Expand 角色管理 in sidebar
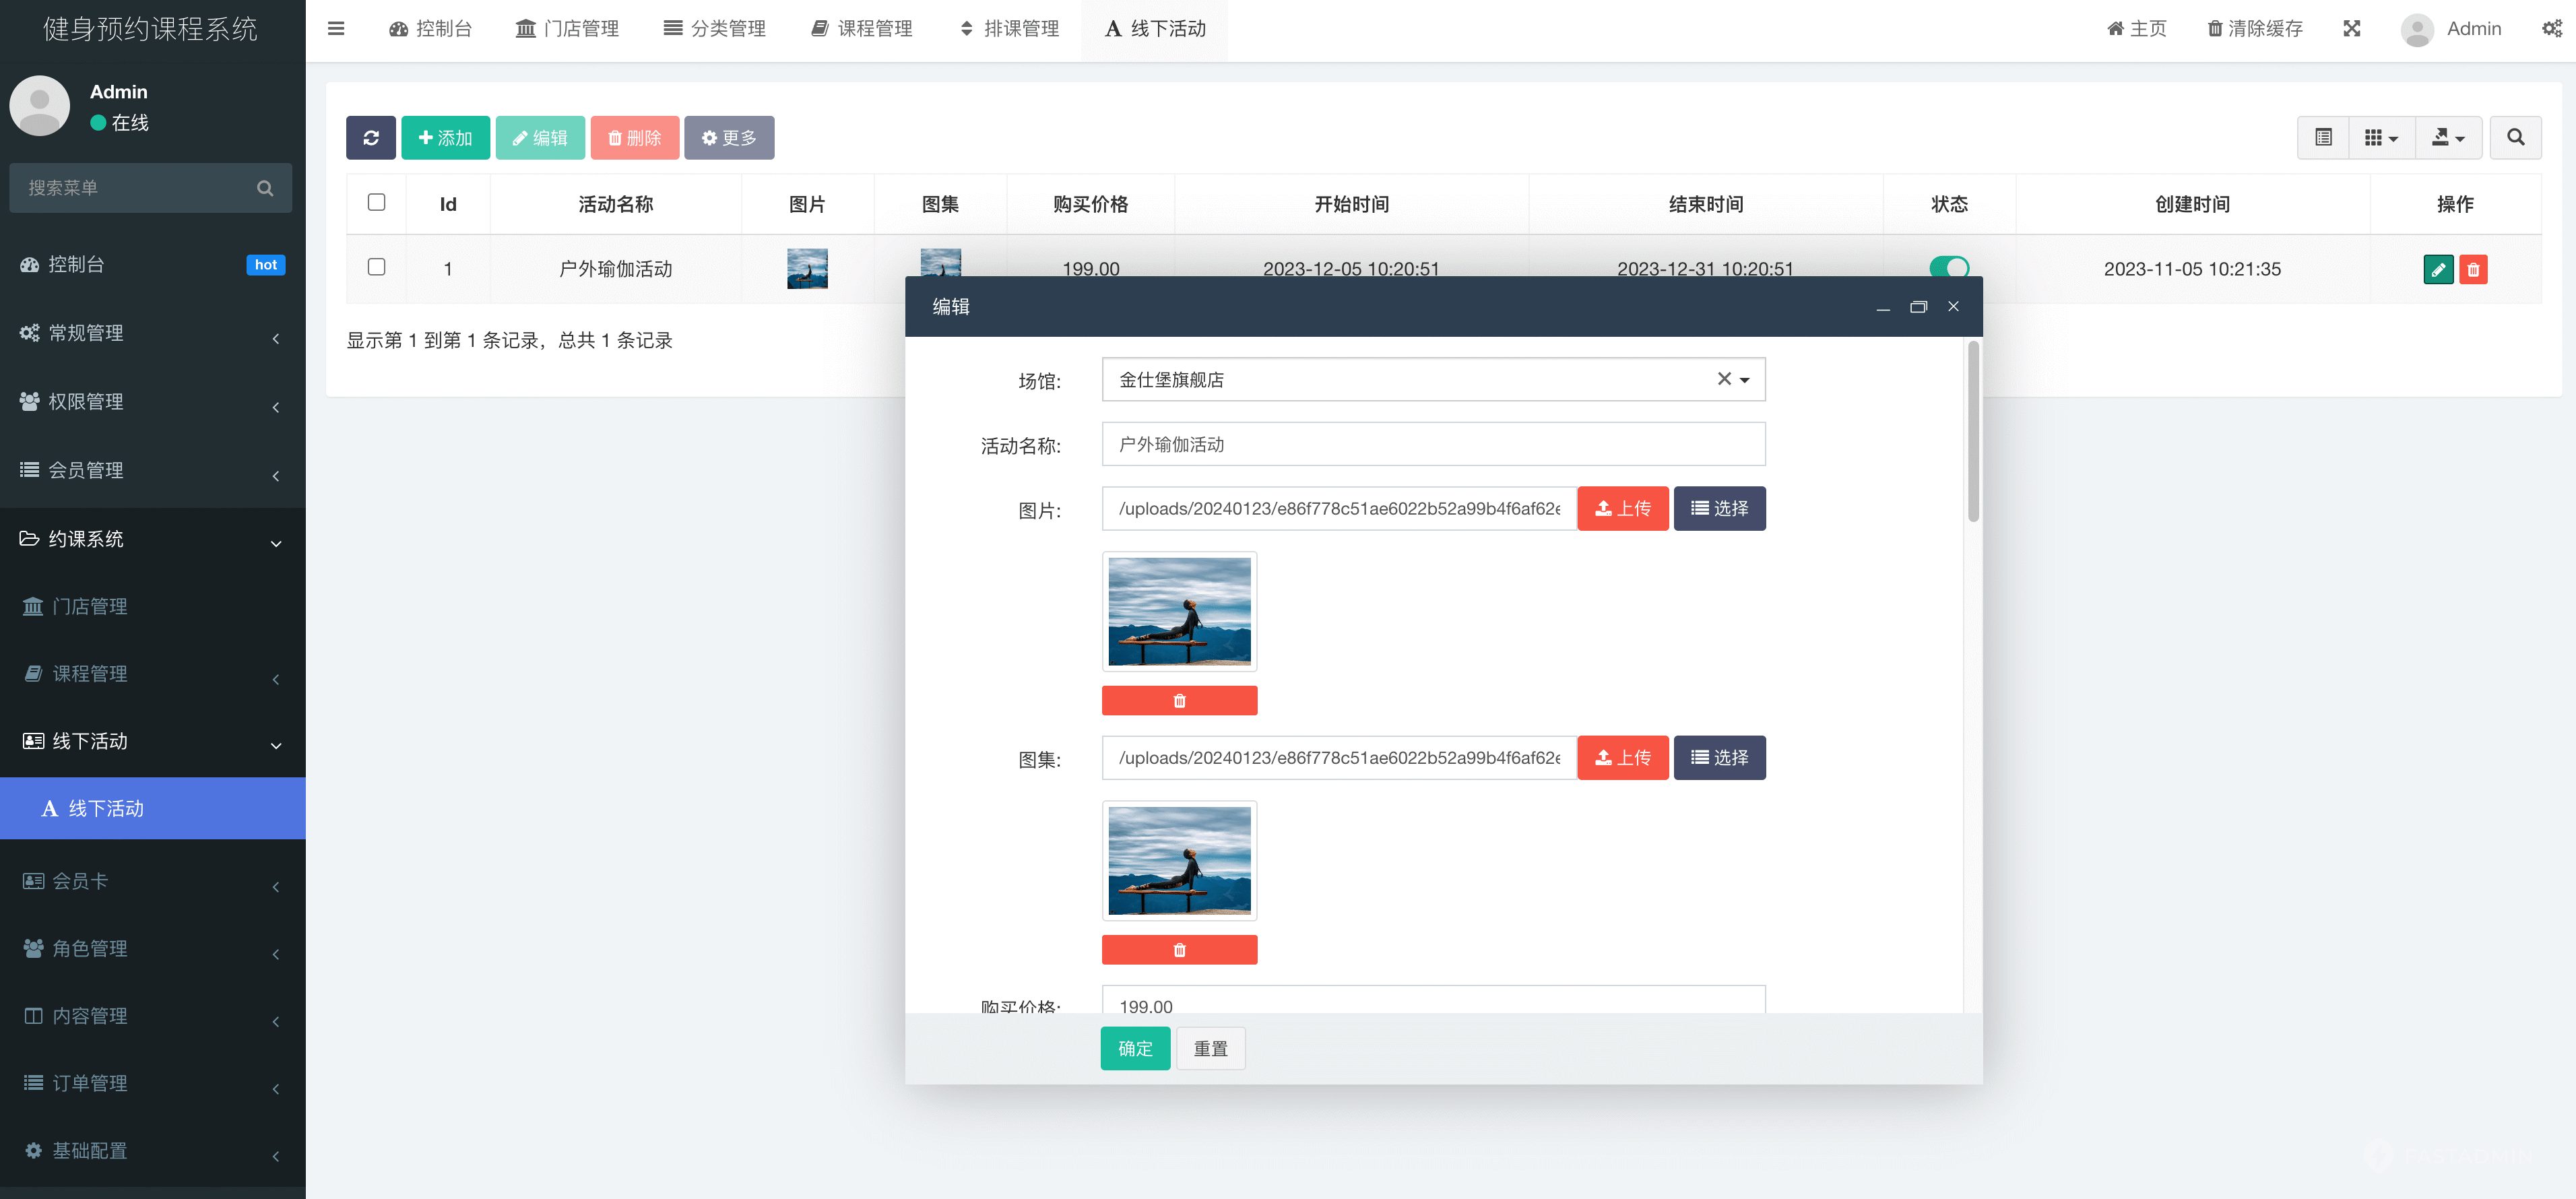The height and width of the screenshot is (1199, 2576). click(152, 948)
